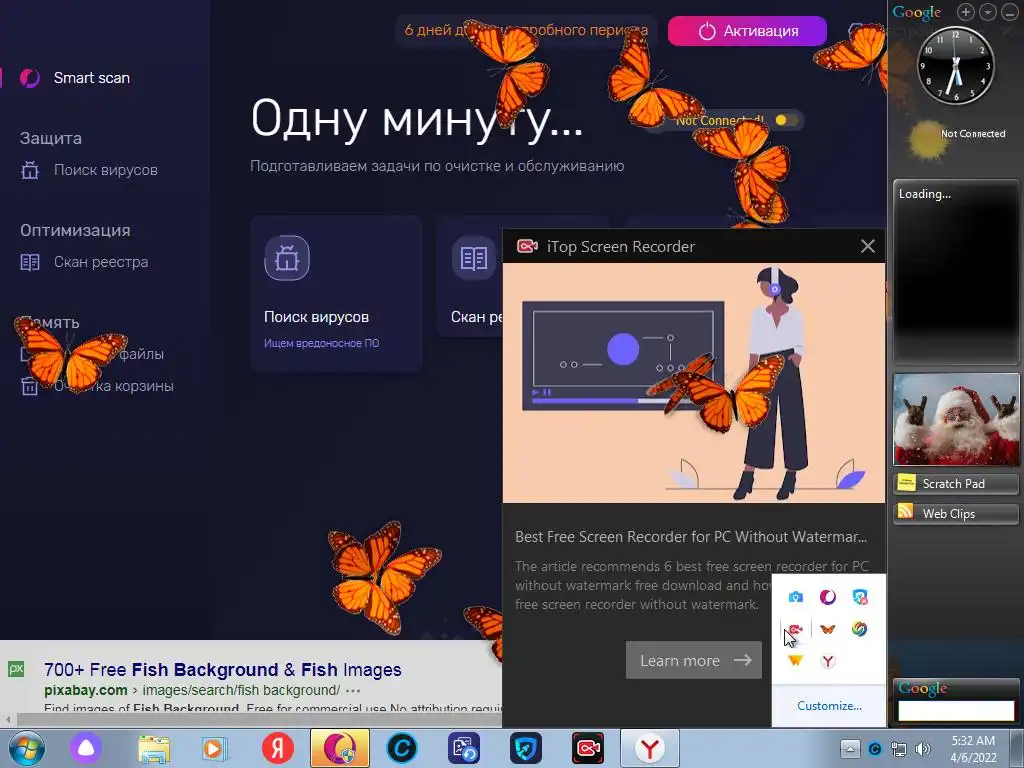Close the iTop Screen Recorder popup
Screen dimensions: 1024x768
tap(867, 246)
